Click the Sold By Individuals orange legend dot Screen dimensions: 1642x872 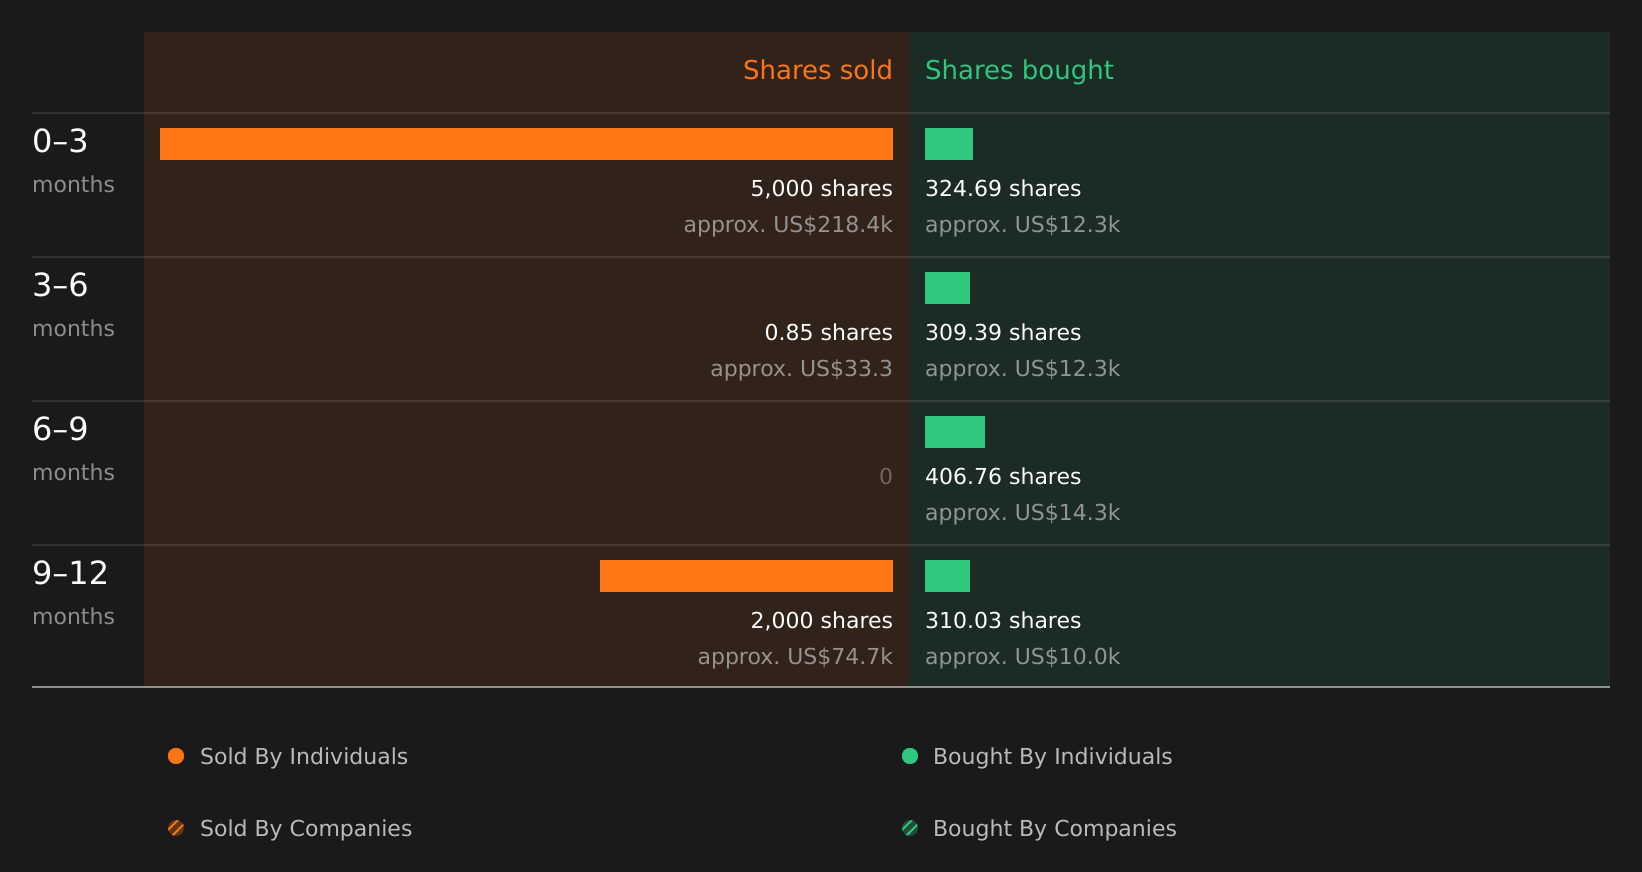point(176,756)
